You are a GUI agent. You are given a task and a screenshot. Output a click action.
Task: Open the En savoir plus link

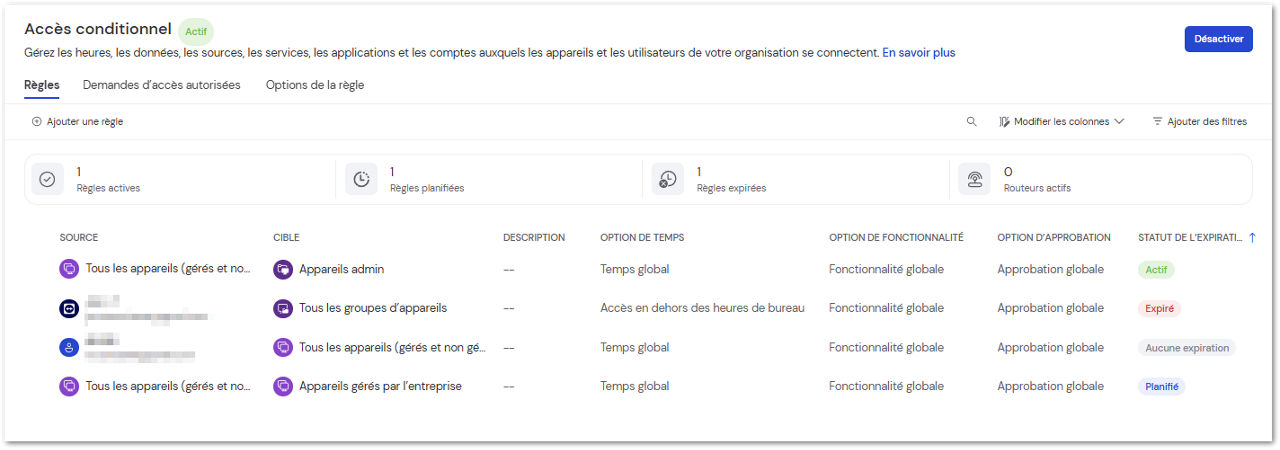918,53
